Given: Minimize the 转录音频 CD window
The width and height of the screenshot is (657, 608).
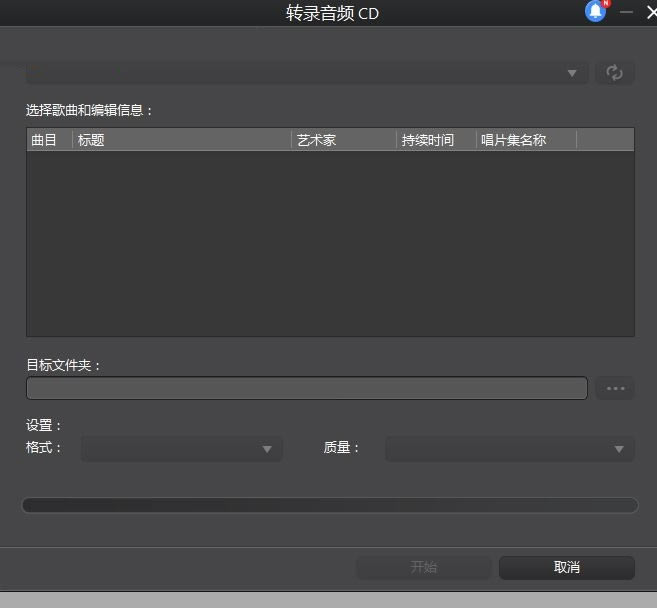Looking at the screenshot, I should 627,12.
